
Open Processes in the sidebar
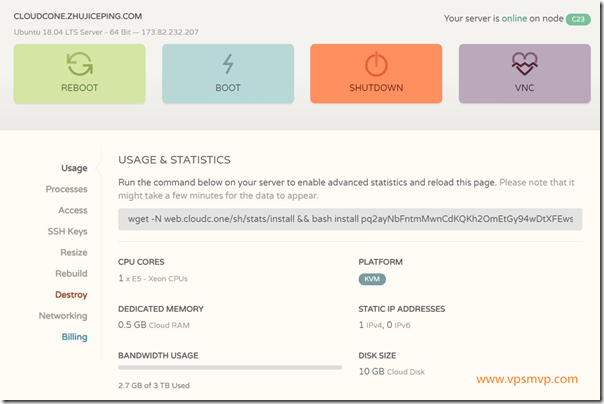[66, 189]
